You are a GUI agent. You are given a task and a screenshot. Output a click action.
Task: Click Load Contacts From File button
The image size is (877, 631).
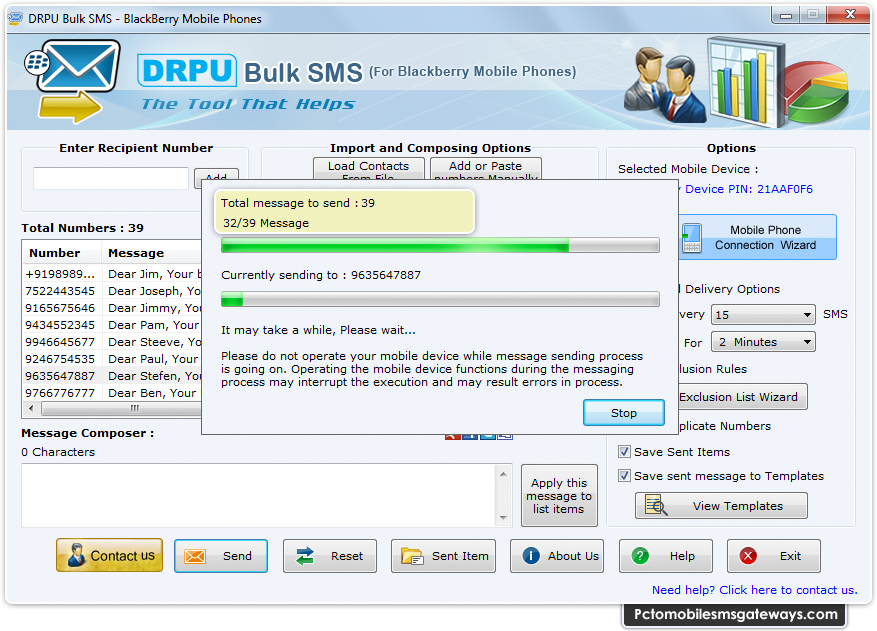[x=369, y=169]
